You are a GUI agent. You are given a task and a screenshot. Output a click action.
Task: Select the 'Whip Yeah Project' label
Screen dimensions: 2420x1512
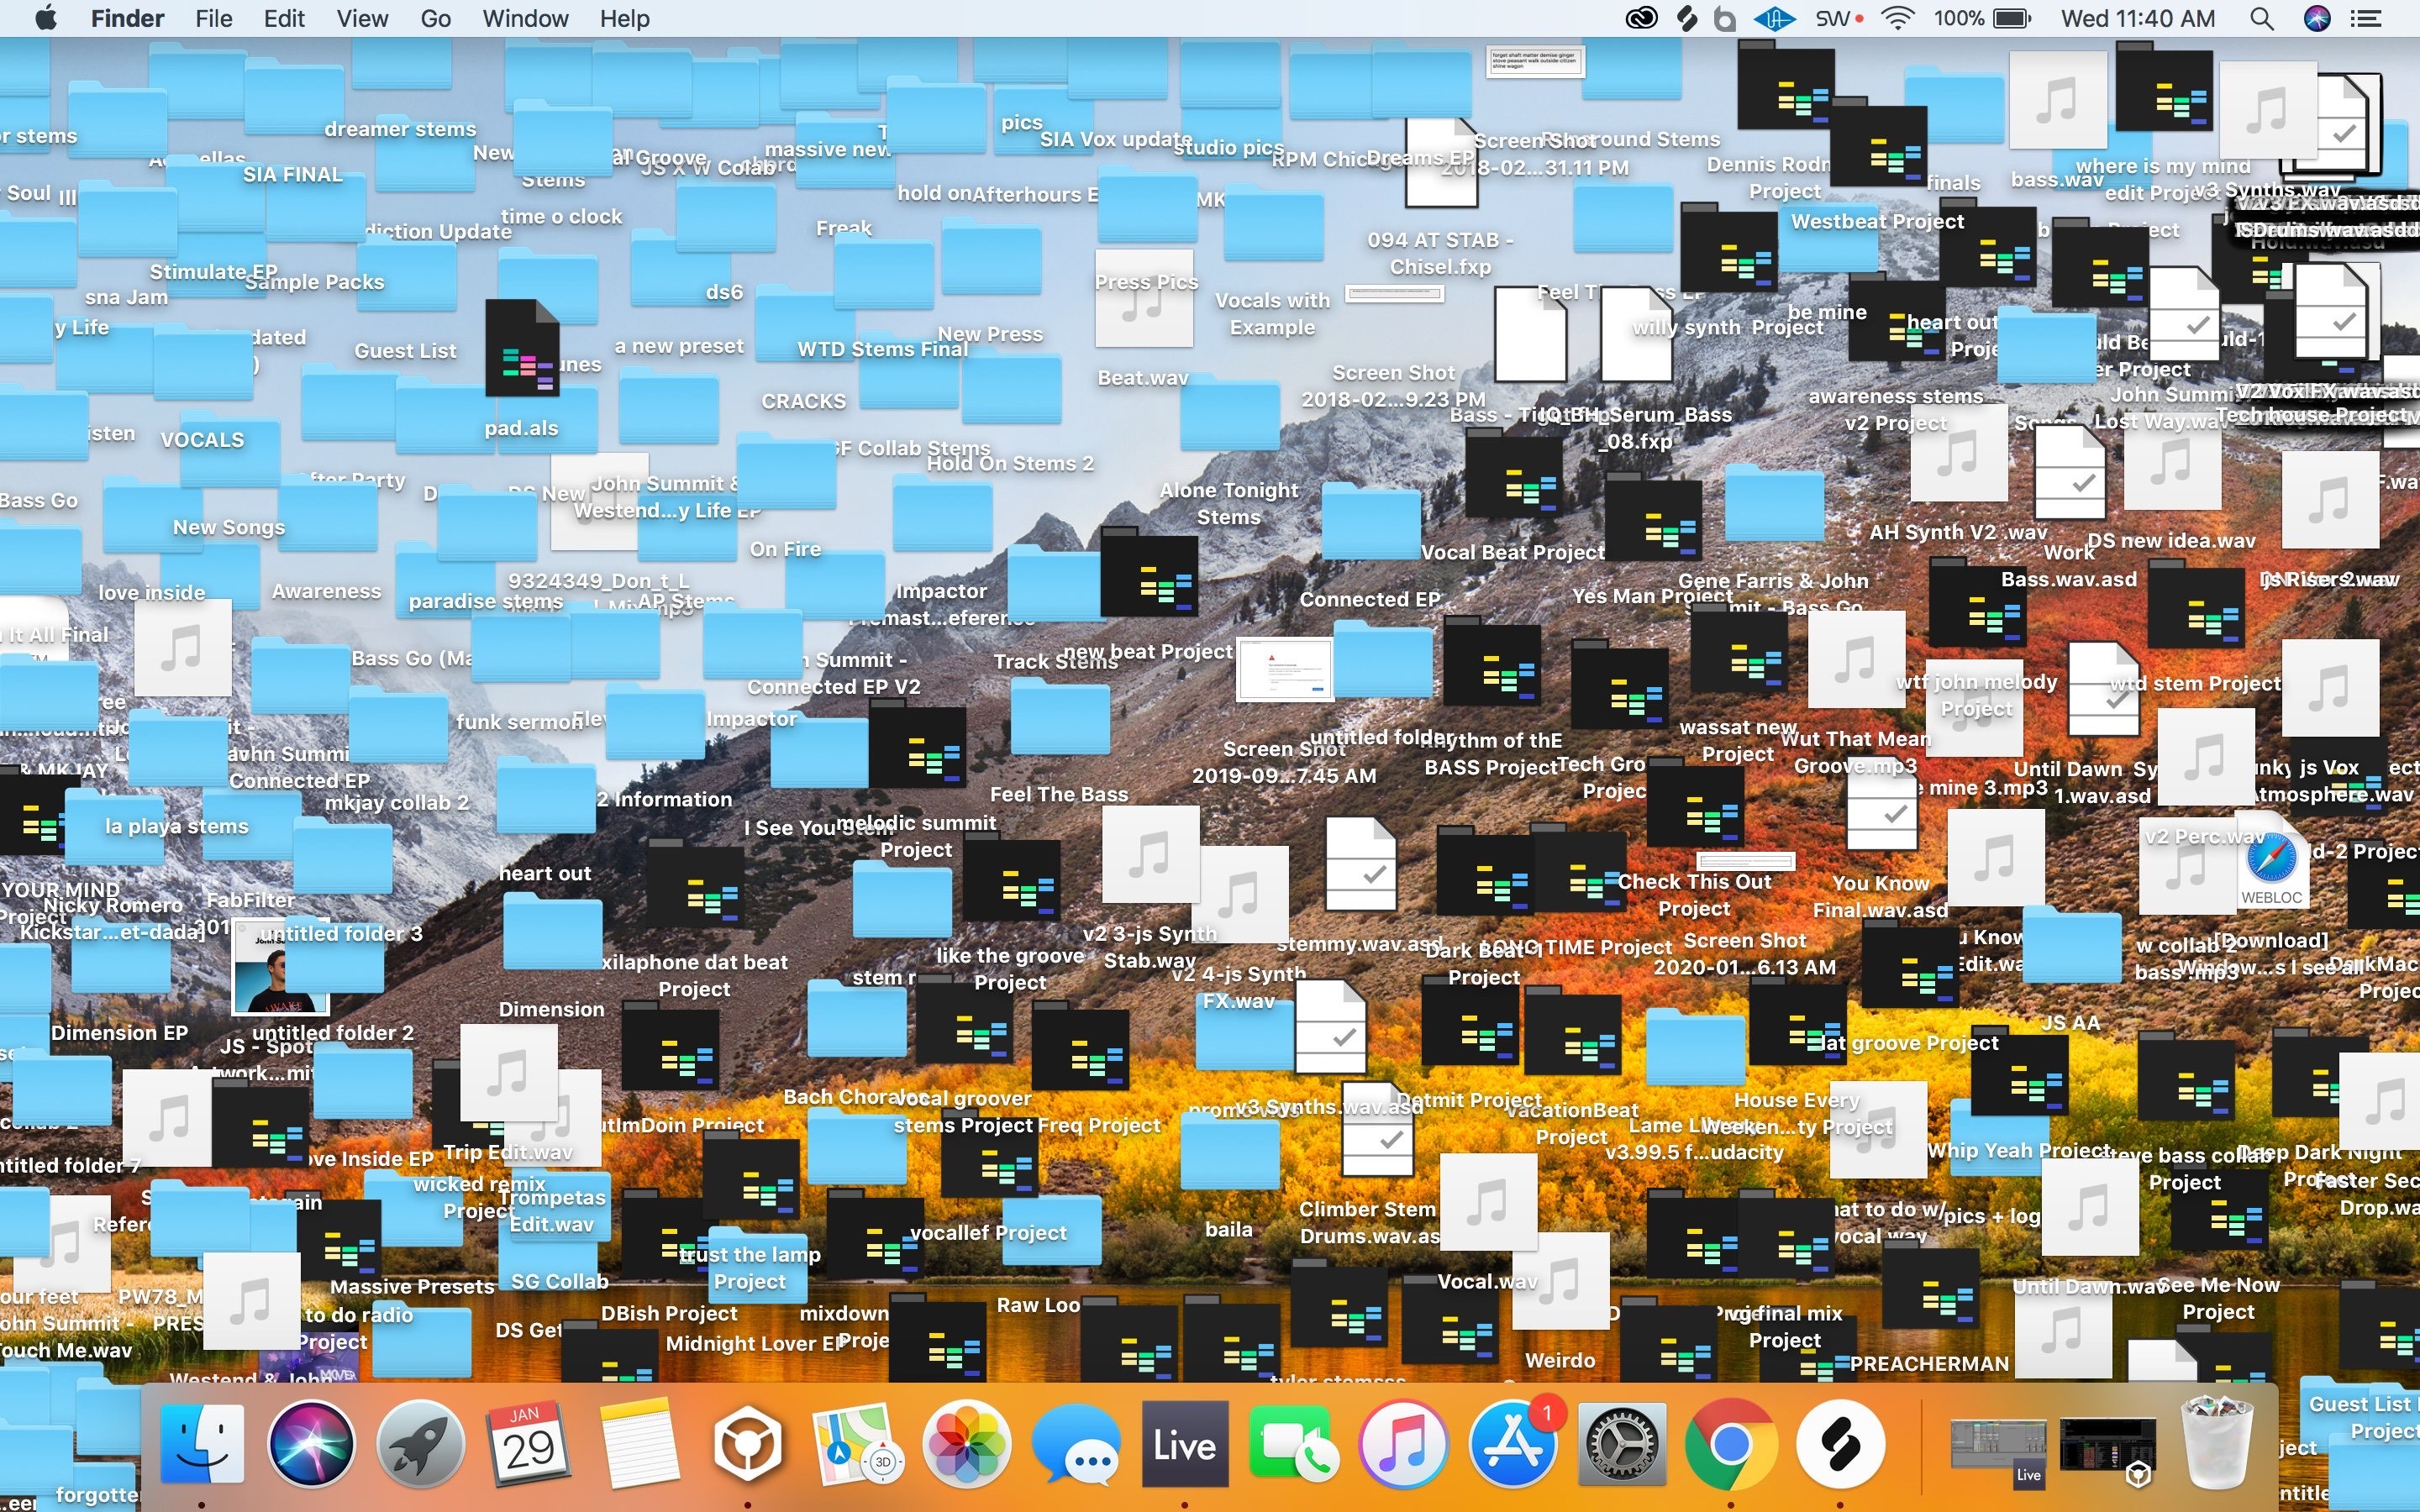(2018, 1150)
